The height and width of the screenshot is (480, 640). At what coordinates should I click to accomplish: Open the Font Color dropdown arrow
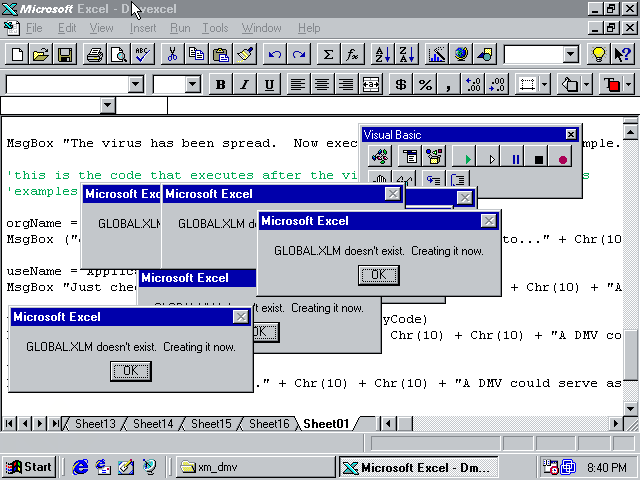tap(629, 84)
